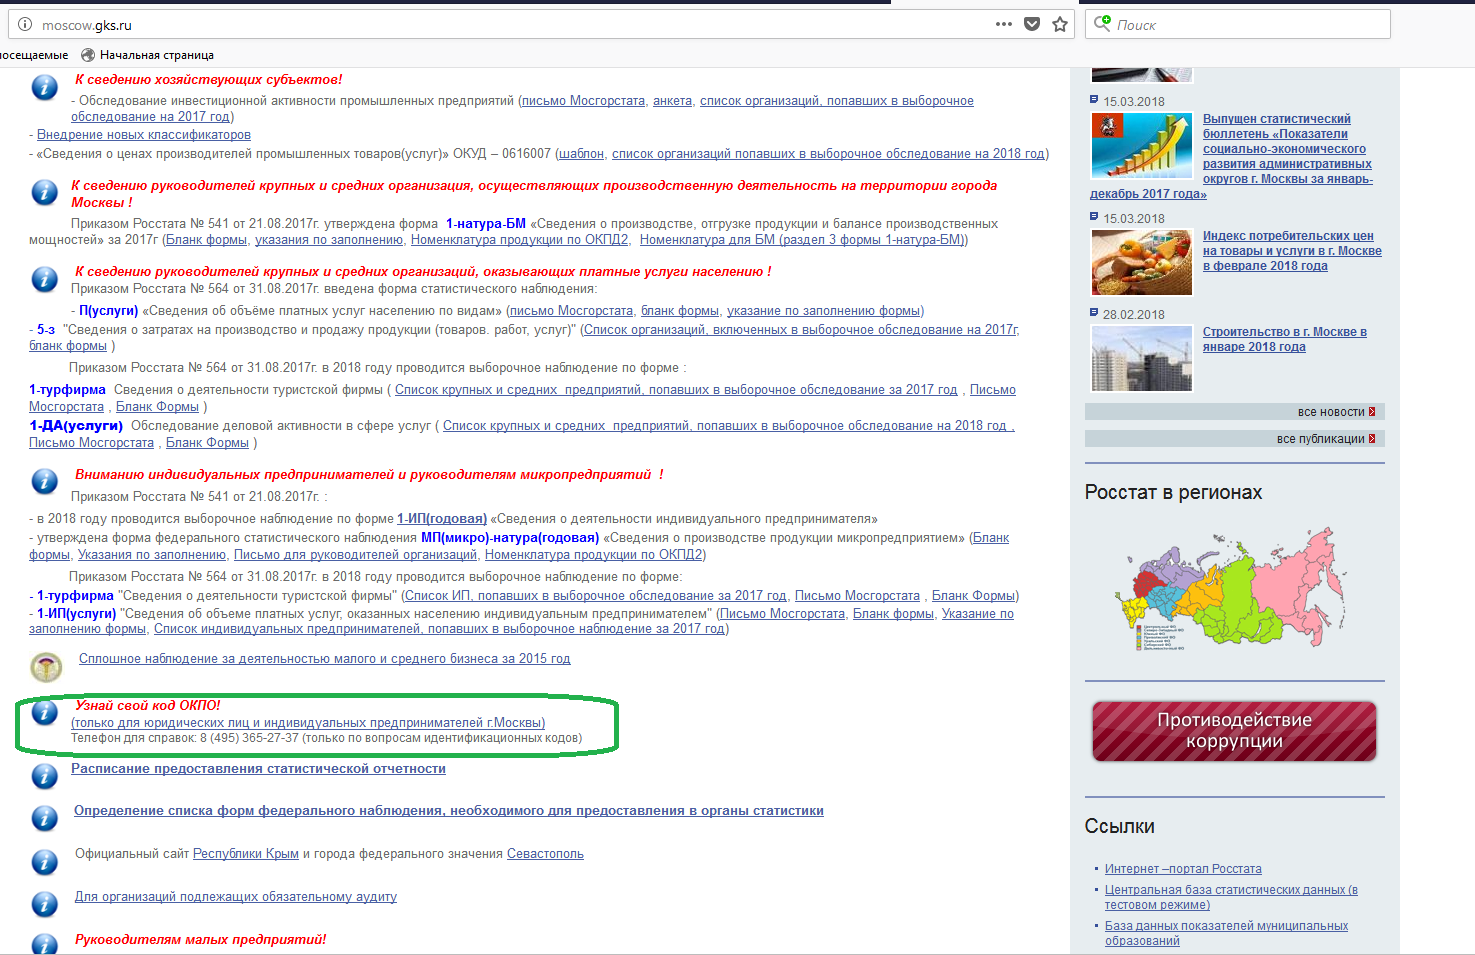Bookmark this page with the star icon
The width and height of the screenshot is (1475, 955).
pos(1060,25)
